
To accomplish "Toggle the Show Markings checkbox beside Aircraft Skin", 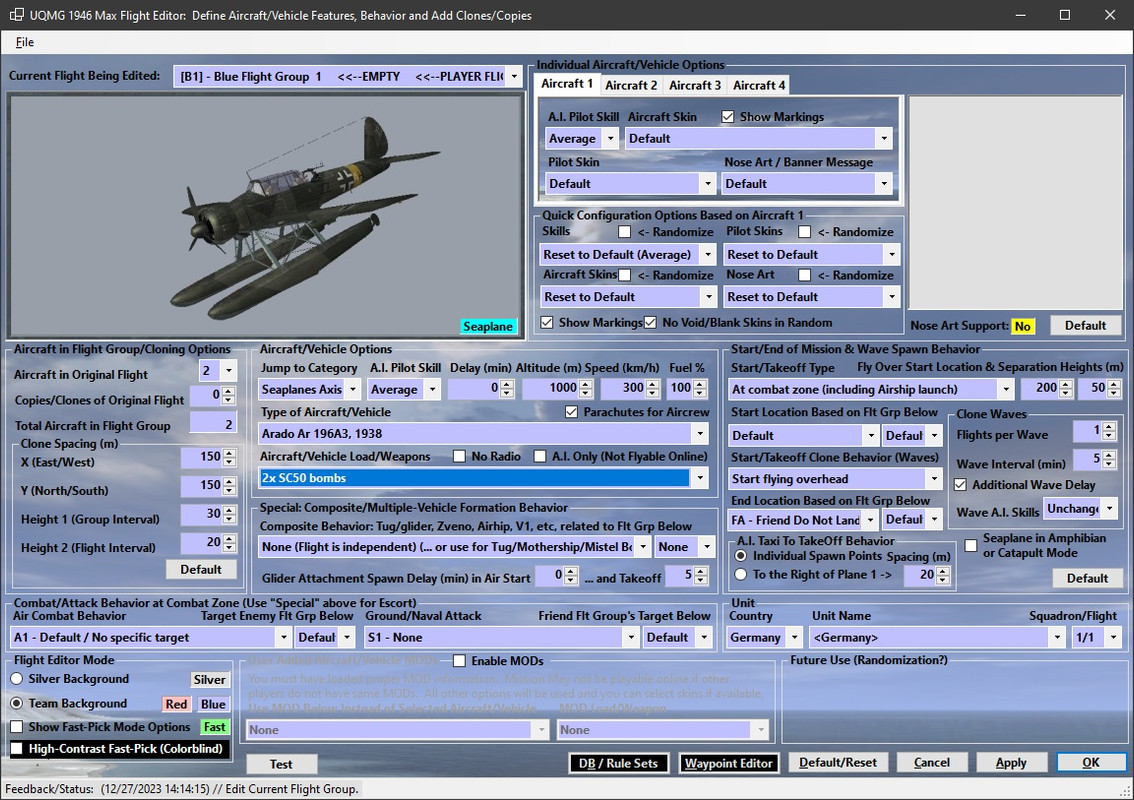I will click(x=728, y=116).
